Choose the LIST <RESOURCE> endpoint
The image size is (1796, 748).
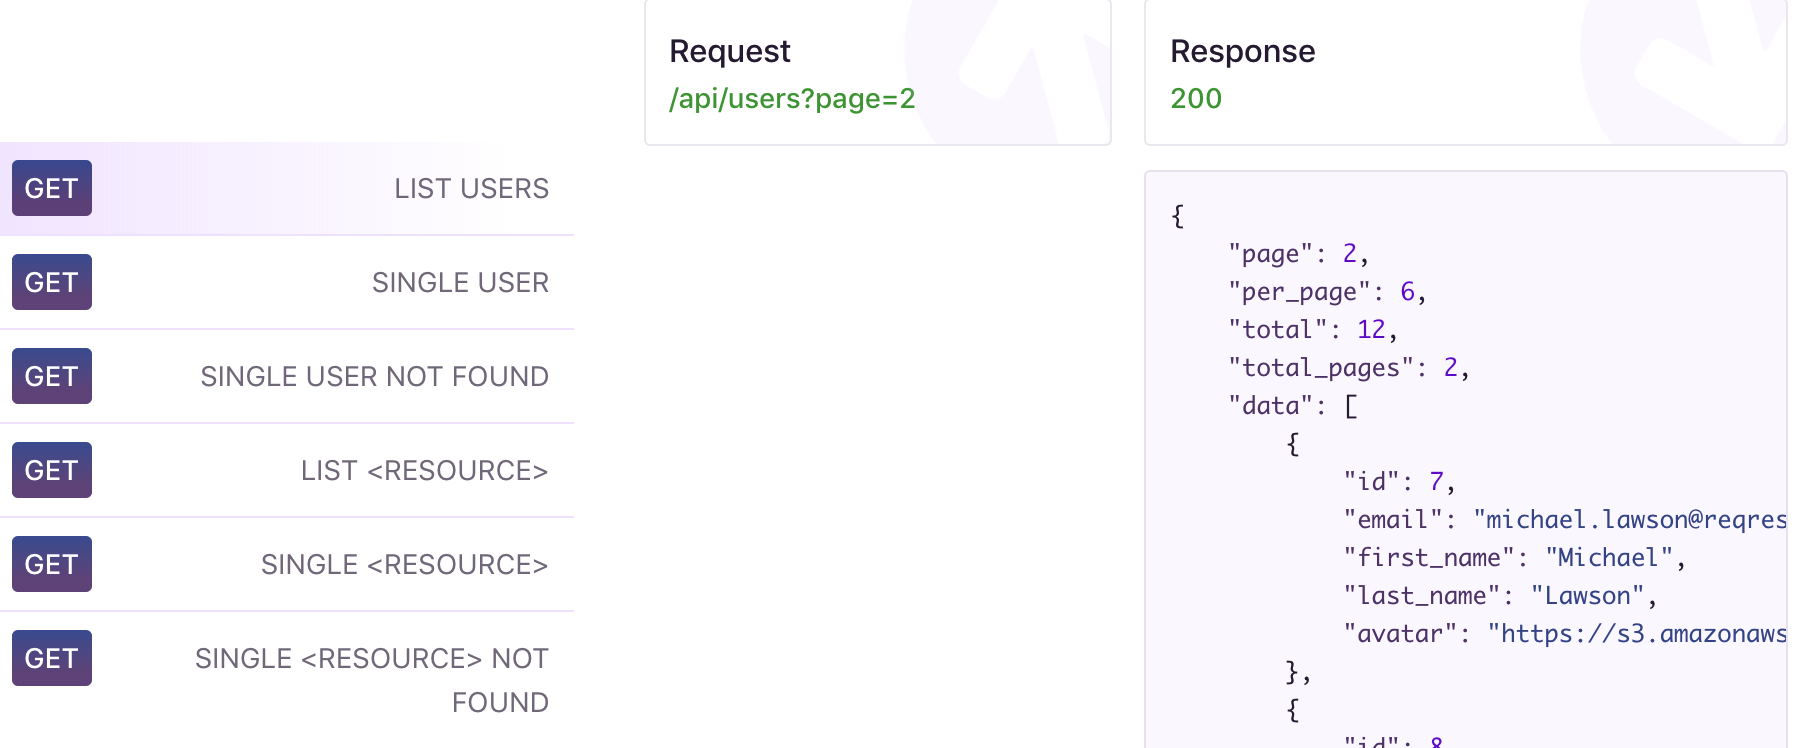coord(424,470)
